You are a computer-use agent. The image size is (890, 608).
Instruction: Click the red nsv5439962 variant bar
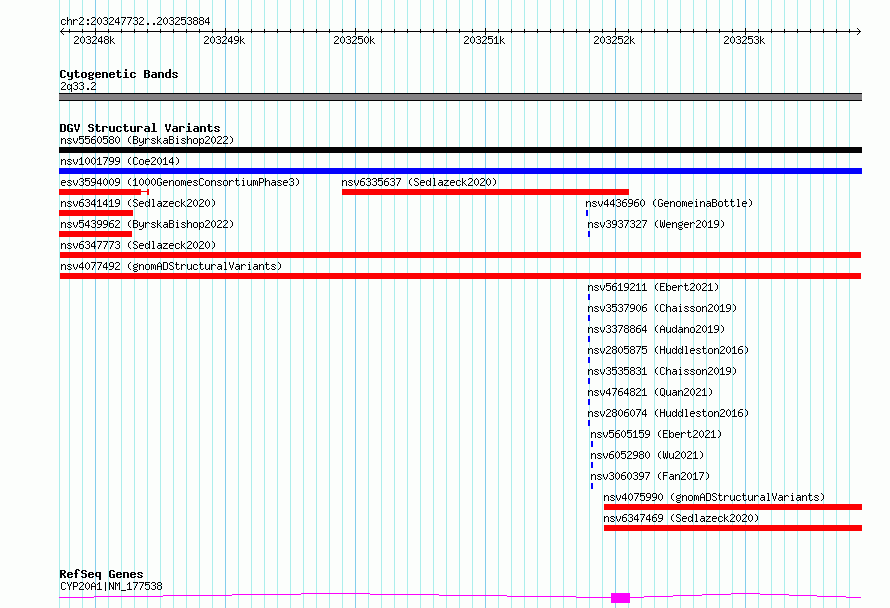(x=95, y=234)
